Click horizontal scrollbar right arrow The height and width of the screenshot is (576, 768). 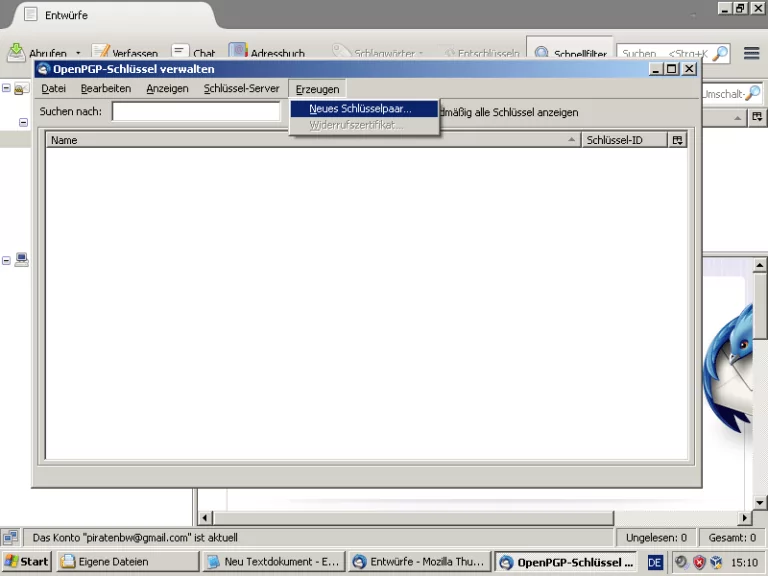[744, 518]
